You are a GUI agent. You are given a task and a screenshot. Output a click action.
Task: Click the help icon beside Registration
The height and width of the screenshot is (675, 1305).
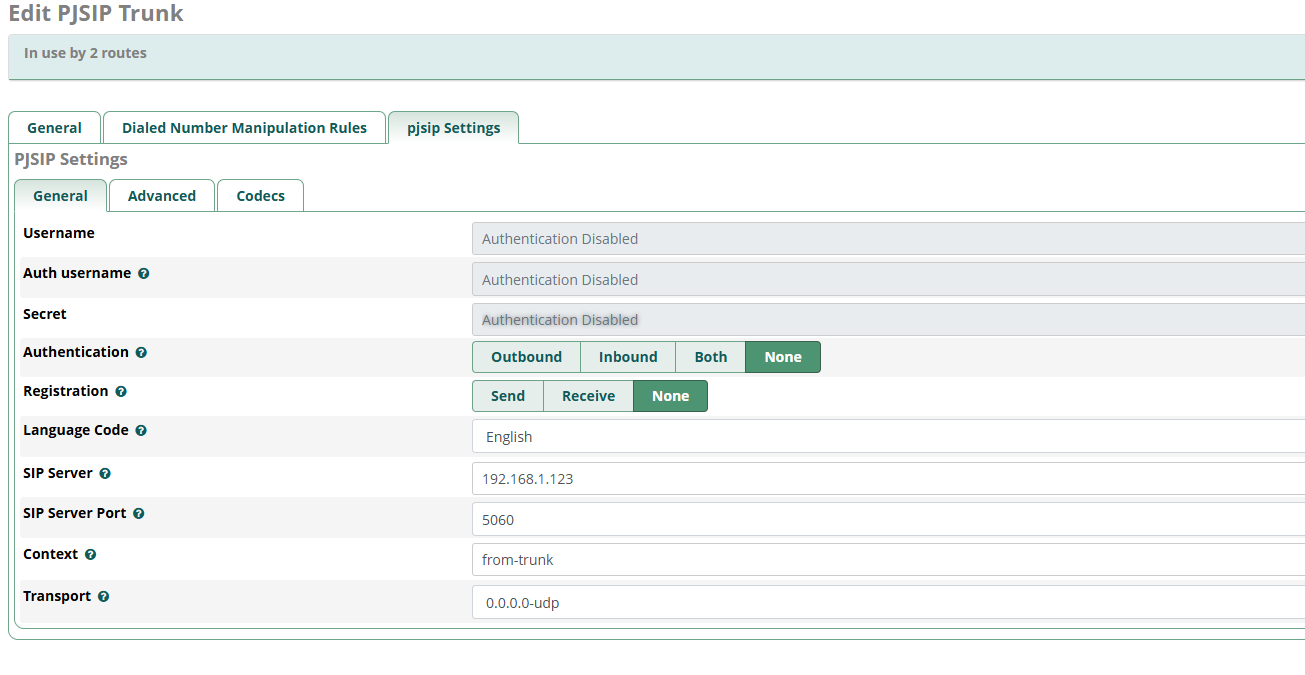pos(121,392)
